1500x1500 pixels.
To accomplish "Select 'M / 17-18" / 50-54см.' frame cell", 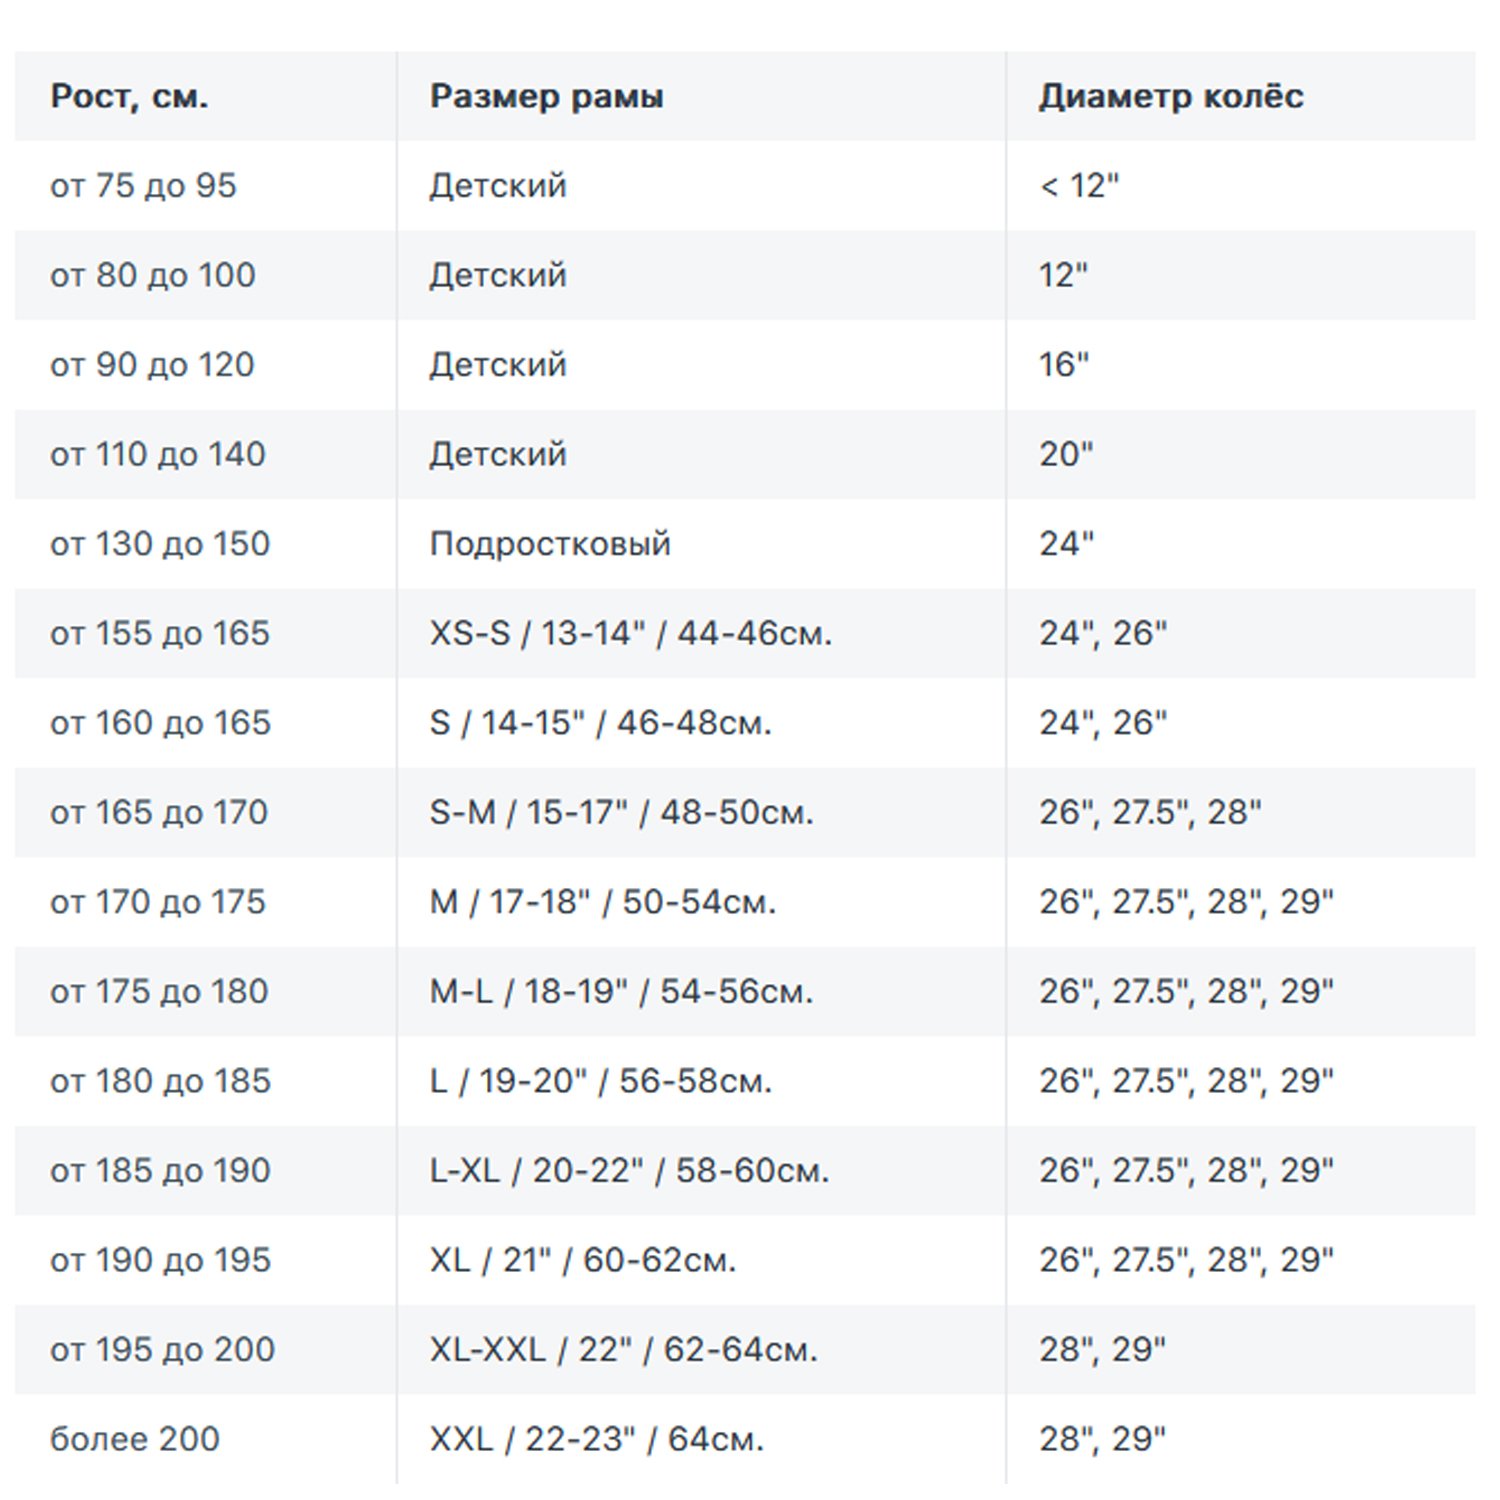I will (701, 902).
